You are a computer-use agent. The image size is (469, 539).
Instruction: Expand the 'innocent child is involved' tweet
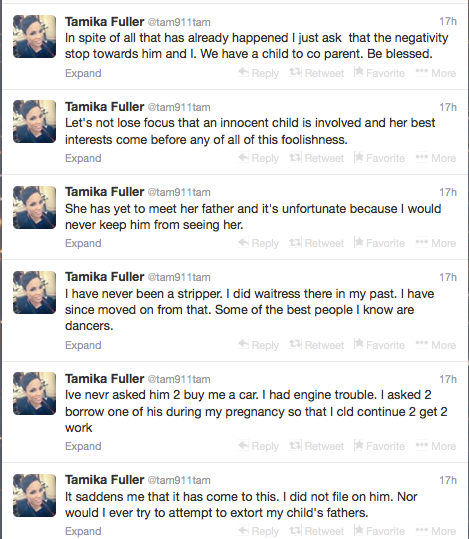click(x=83, y=158)
